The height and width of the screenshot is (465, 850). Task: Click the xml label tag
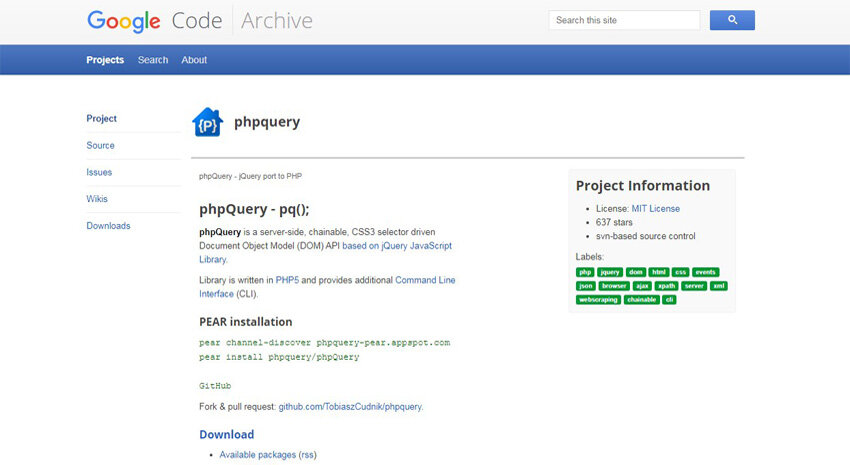[x=719, y=286]
